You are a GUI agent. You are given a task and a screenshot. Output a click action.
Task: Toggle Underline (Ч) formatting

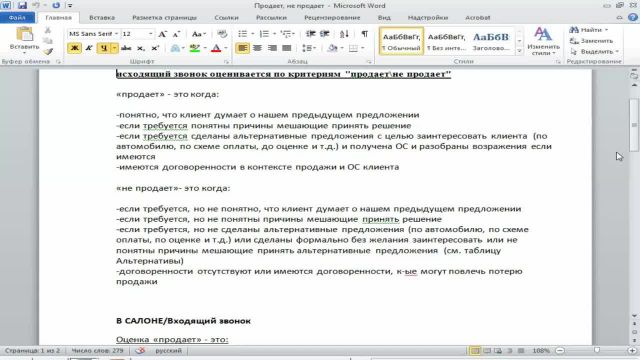click(x=104, y=48)
